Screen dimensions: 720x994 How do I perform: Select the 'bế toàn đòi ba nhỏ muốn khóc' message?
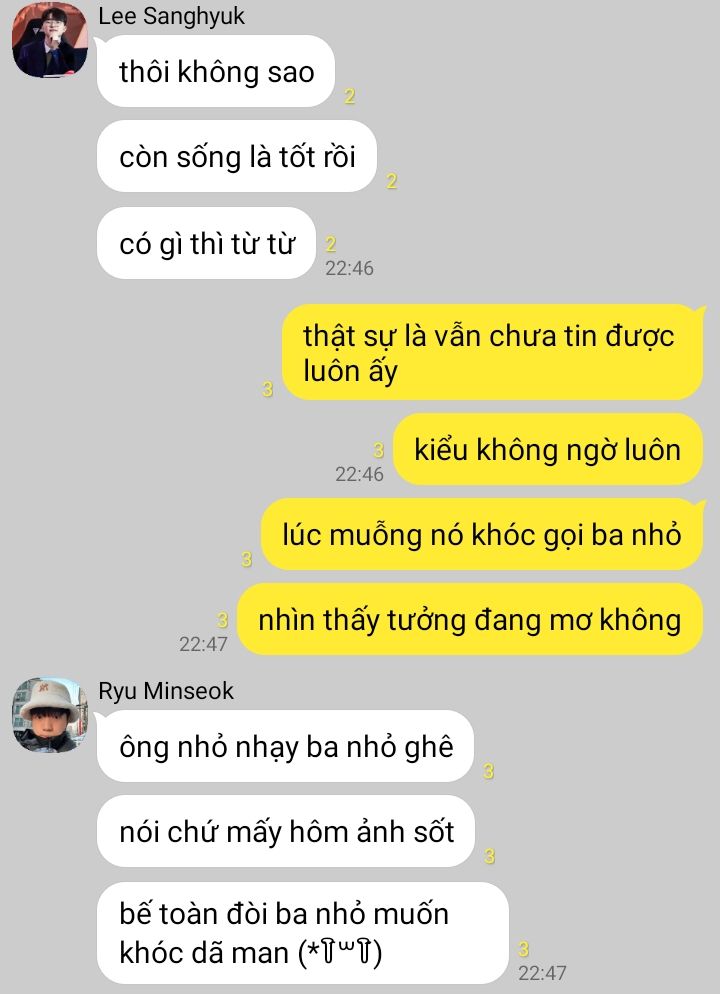303,932
